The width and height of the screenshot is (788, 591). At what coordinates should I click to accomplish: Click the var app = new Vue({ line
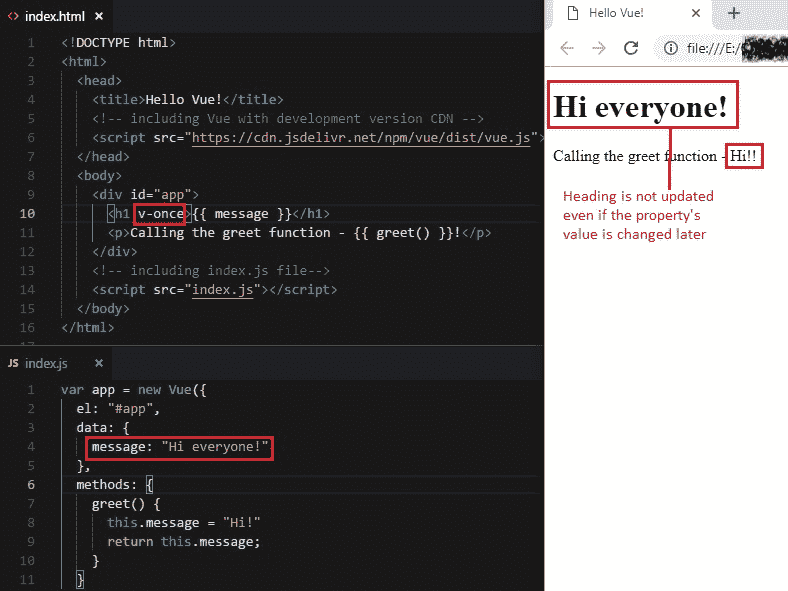[134, 390]
